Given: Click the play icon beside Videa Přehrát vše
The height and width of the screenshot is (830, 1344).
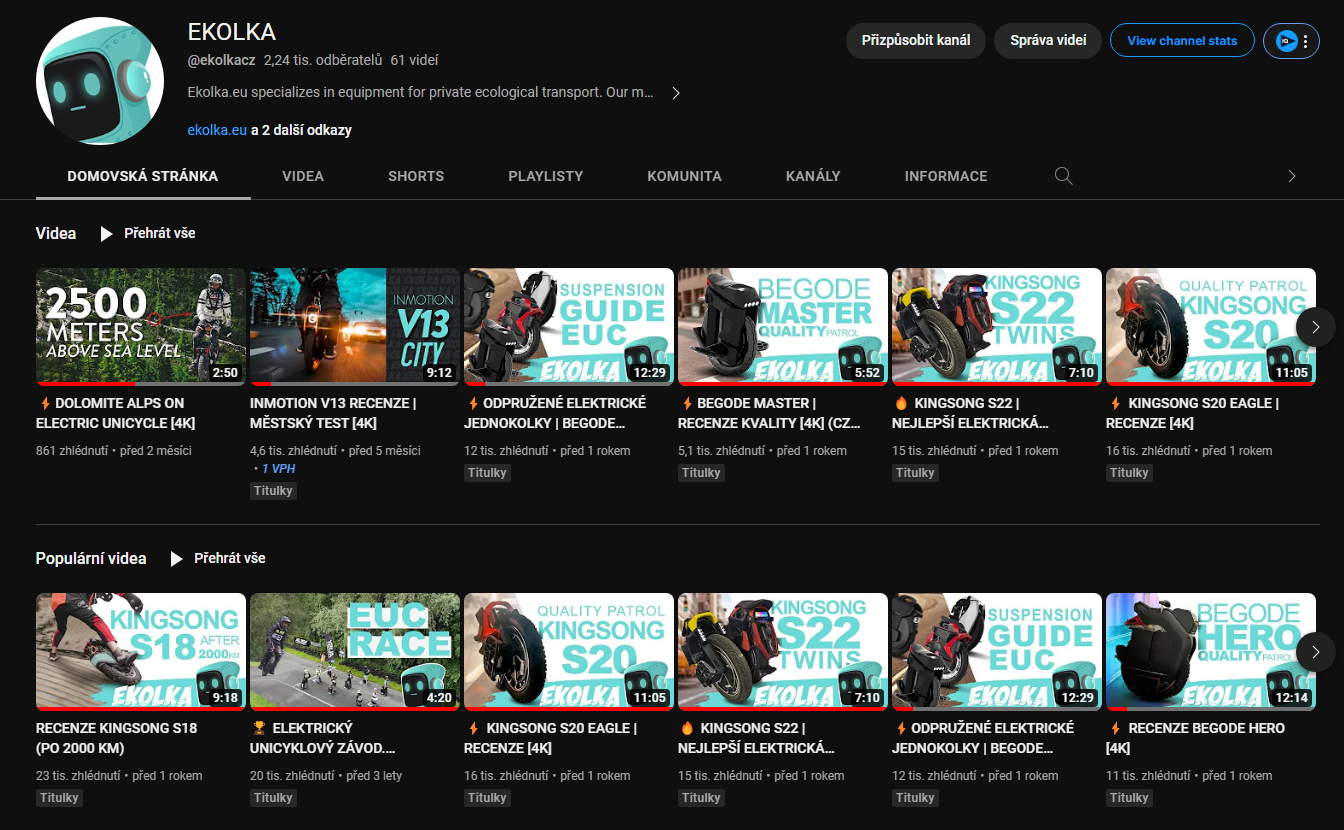Looking at the screenshot, I should 106,233.
